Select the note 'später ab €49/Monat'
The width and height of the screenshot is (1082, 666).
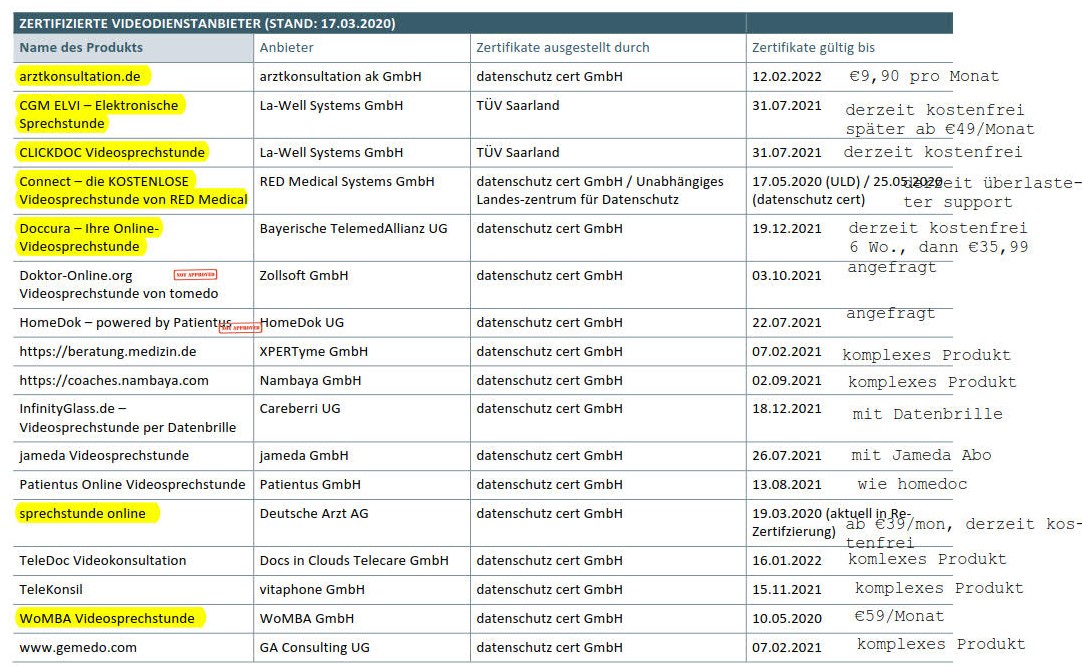coord(940,129)
